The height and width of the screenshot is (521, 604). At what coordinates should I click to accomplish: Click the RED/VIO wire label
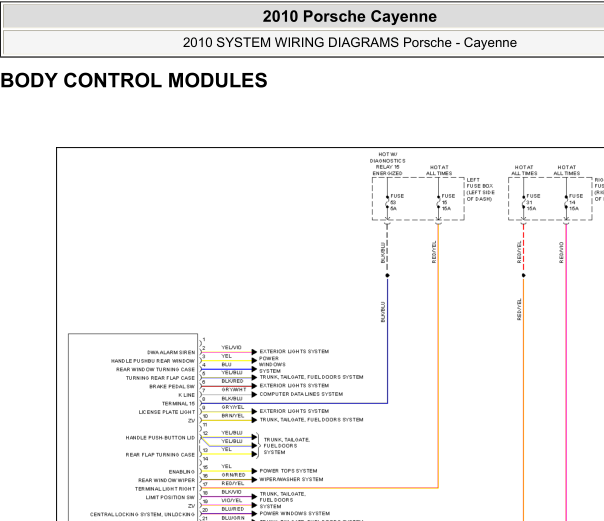[x=561, y=252]
